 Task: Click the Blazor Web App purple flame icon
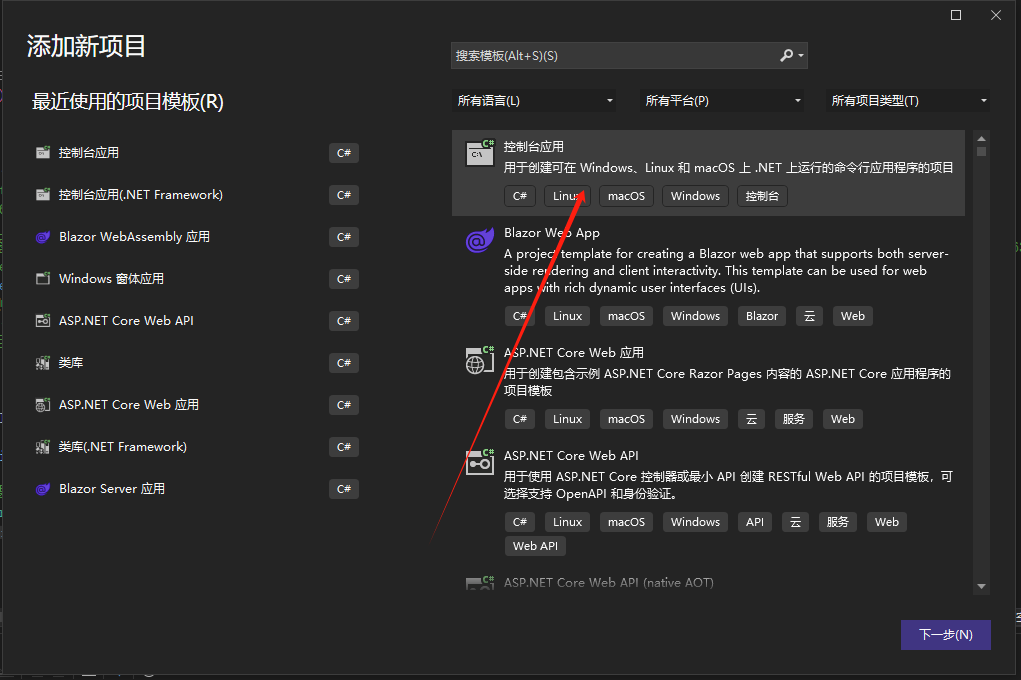(480, 239)
